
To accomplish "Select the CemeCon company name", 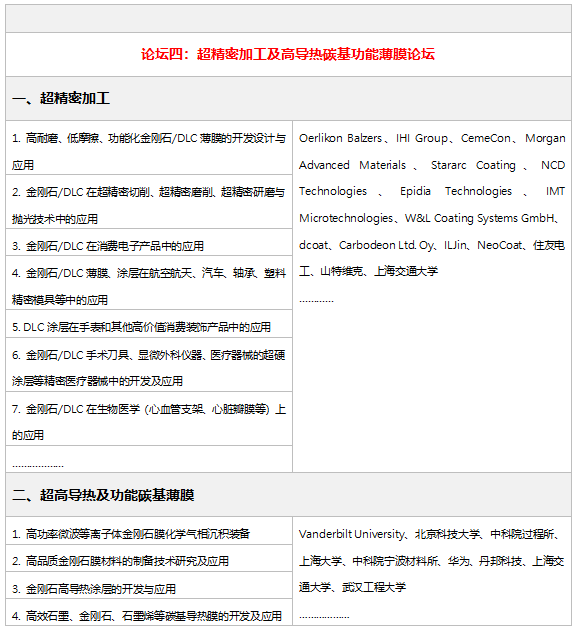I will point(486,138).
